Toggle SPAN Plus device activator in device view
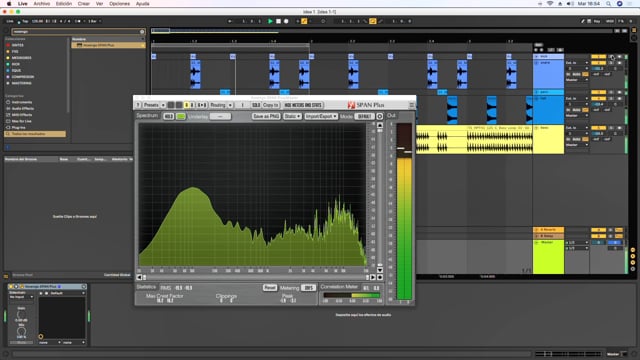 pyautogui.click(x=11, y=287)
